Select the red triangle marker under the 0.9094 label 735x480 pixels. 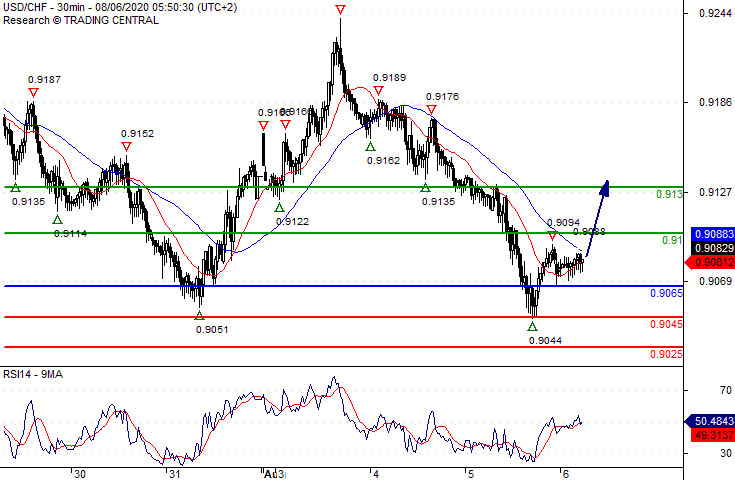(x=552, y=235)
